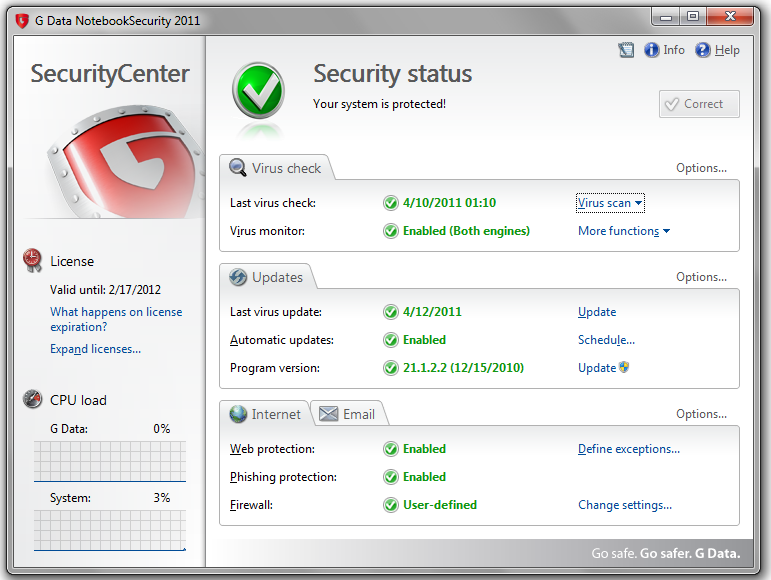Screen dimensions: 771x580
Task: Click the green check beside Last virus check
Action: point(390,203)
